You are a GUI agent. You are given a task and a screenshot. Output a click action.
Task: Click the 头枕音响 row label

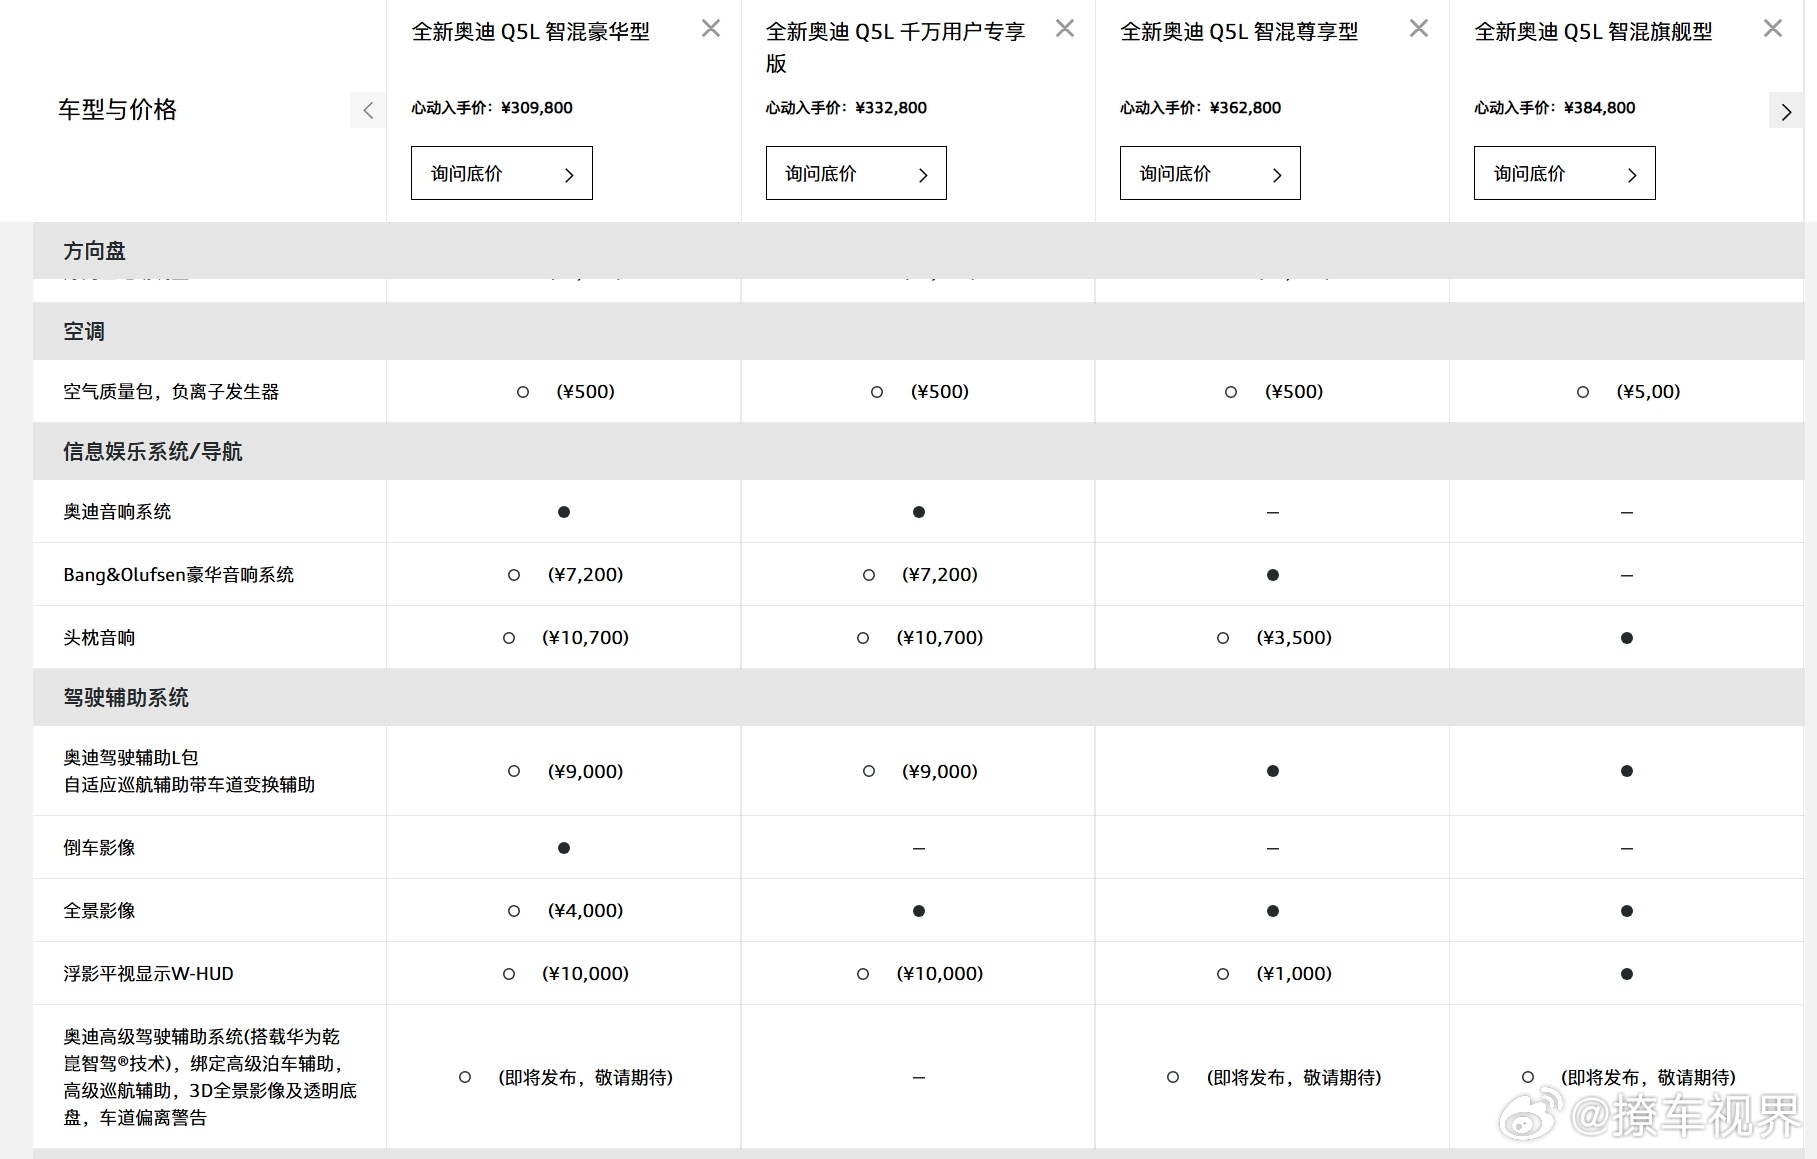point(99,638)
